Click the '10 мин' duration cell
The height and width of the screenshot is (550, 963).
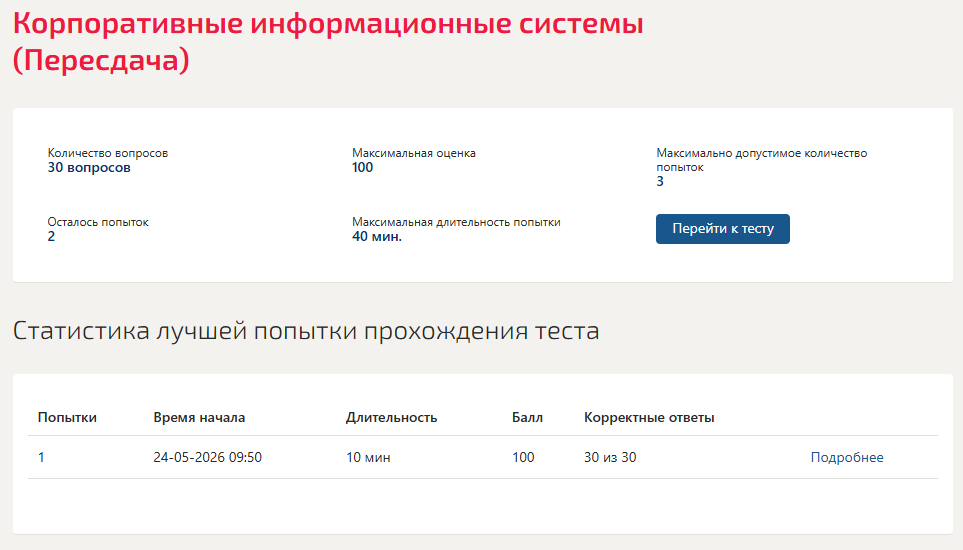(368, 457)
